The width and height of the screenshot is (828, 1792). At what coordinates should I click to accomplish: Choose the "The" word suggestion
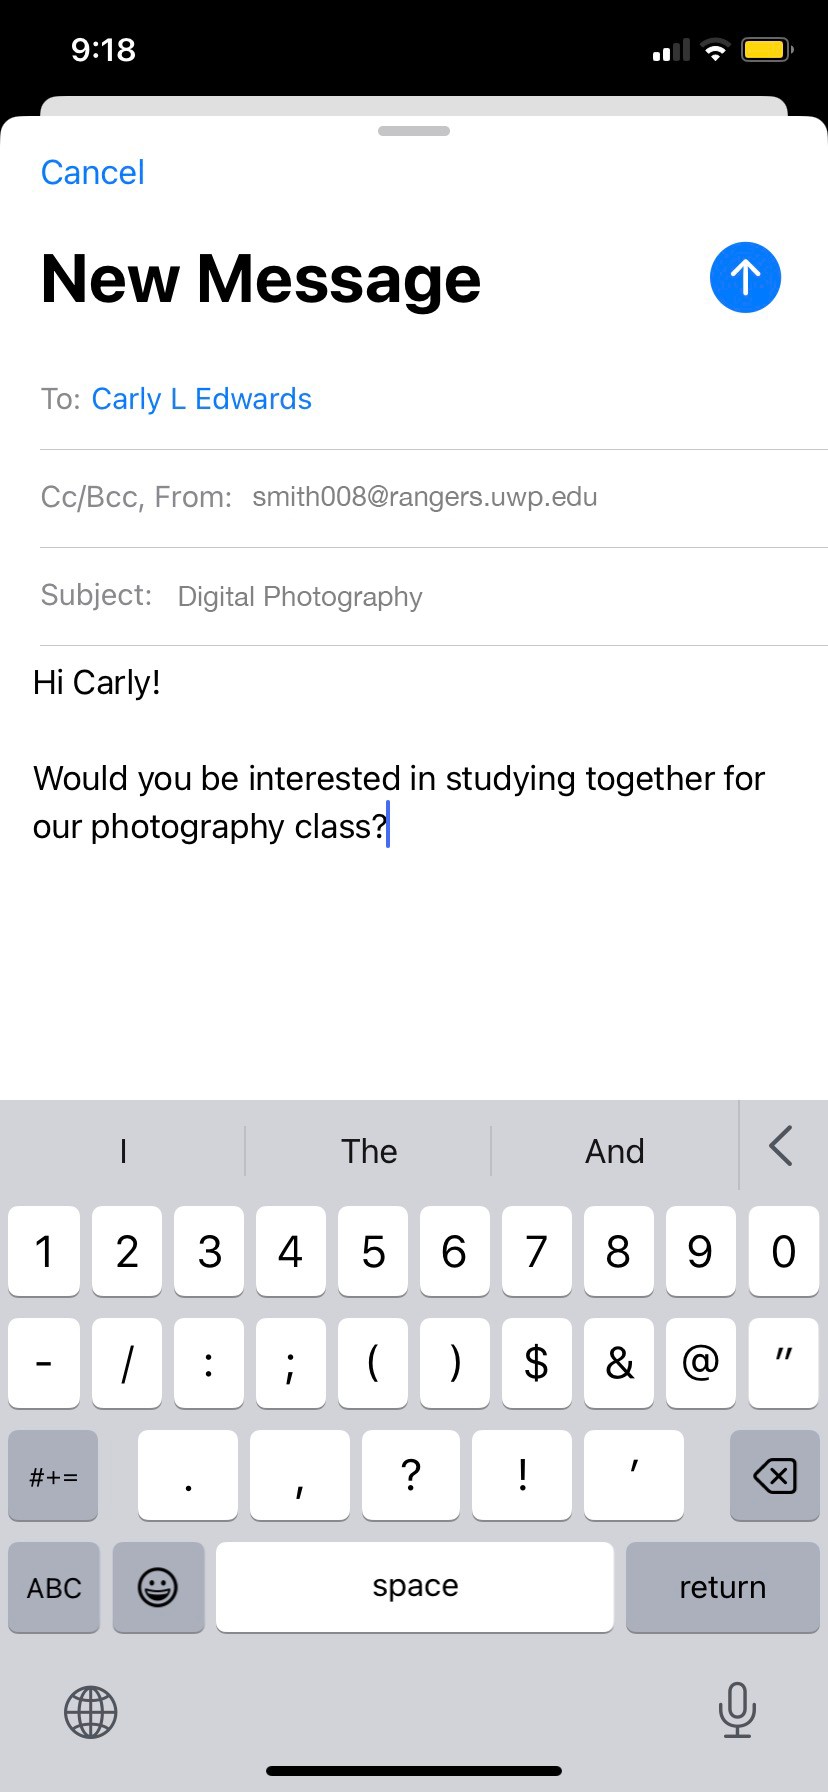tap(369, 1151)
